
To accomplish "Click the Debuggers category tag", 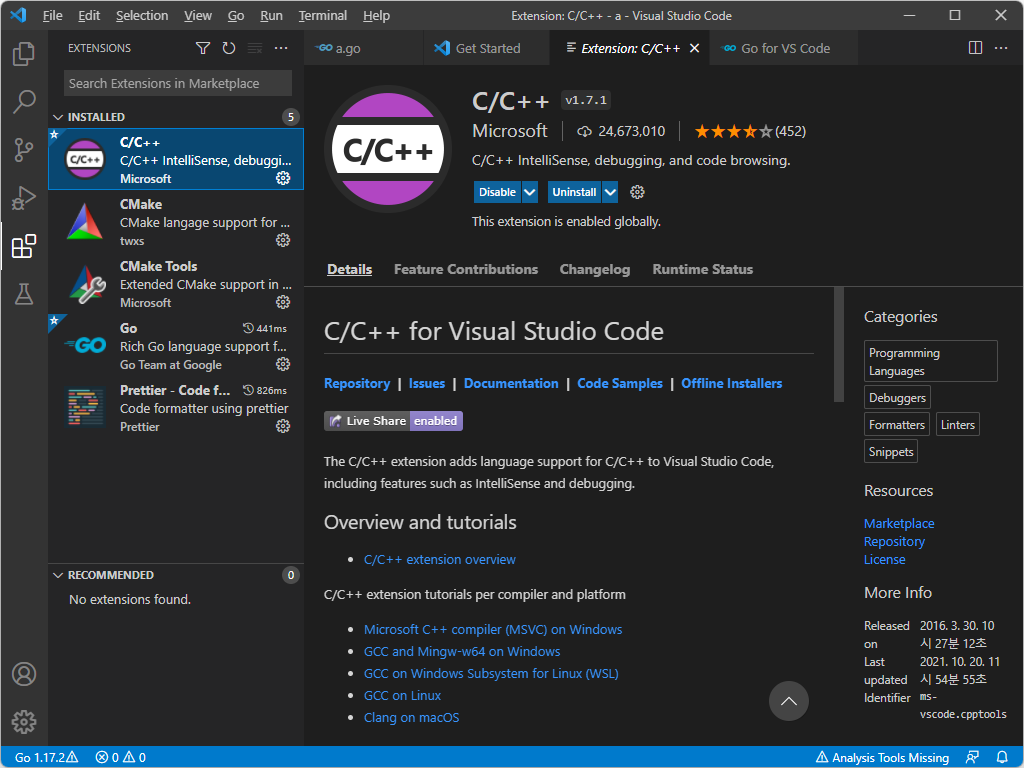I will pyautogui.click(x=897, y=398).
